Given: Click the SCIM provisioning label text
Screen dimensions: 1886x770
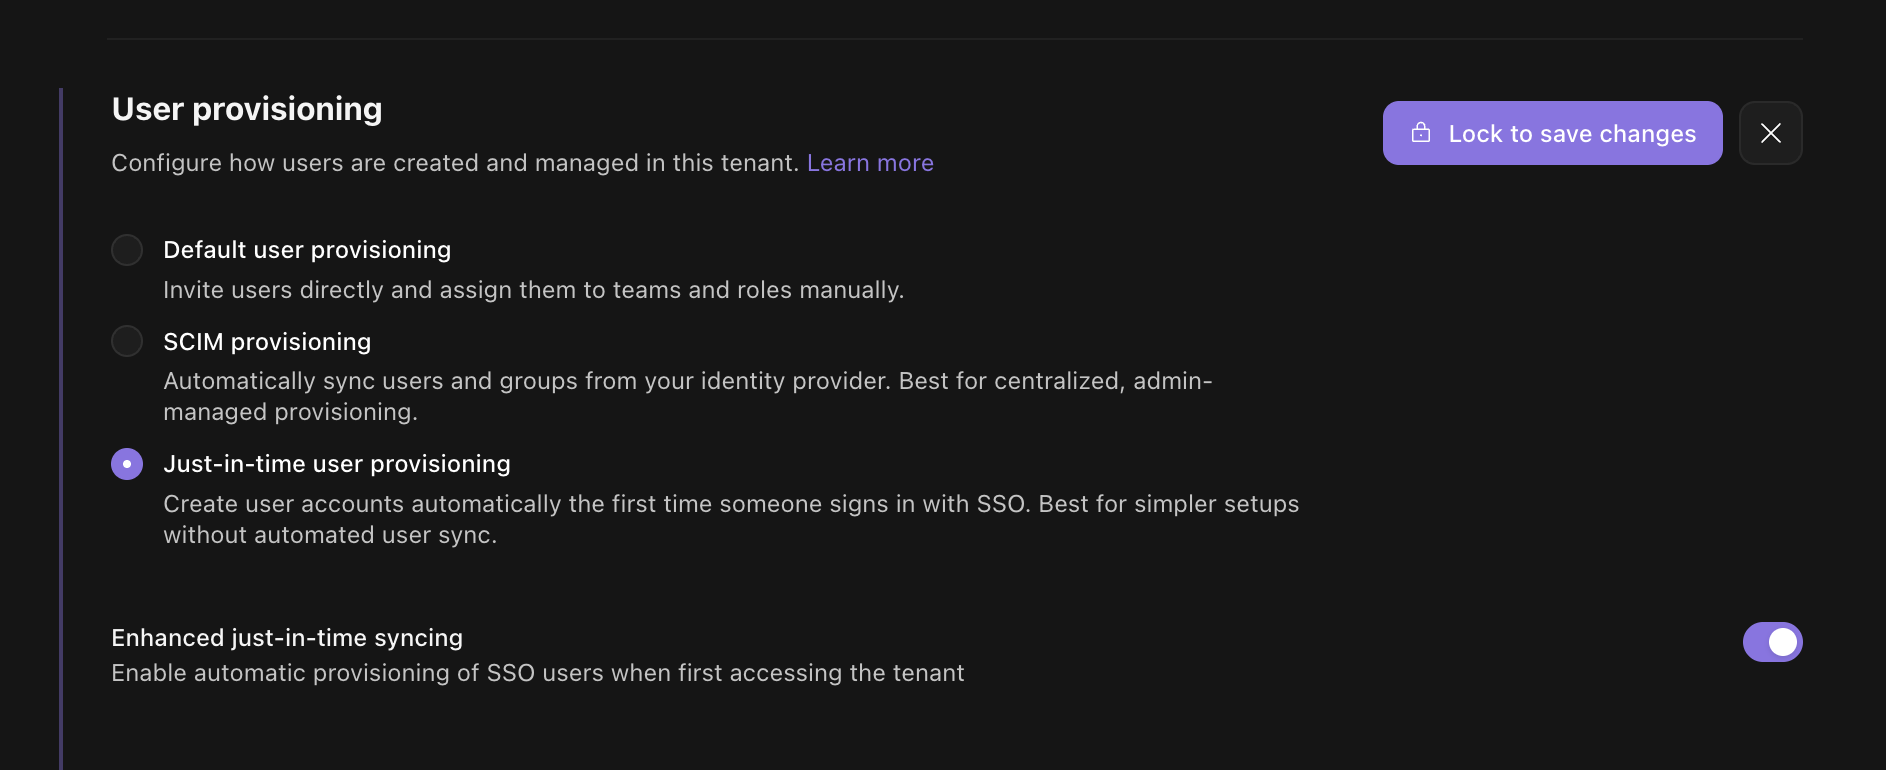Looking at the screenshot, I should (x=267, y=342).
